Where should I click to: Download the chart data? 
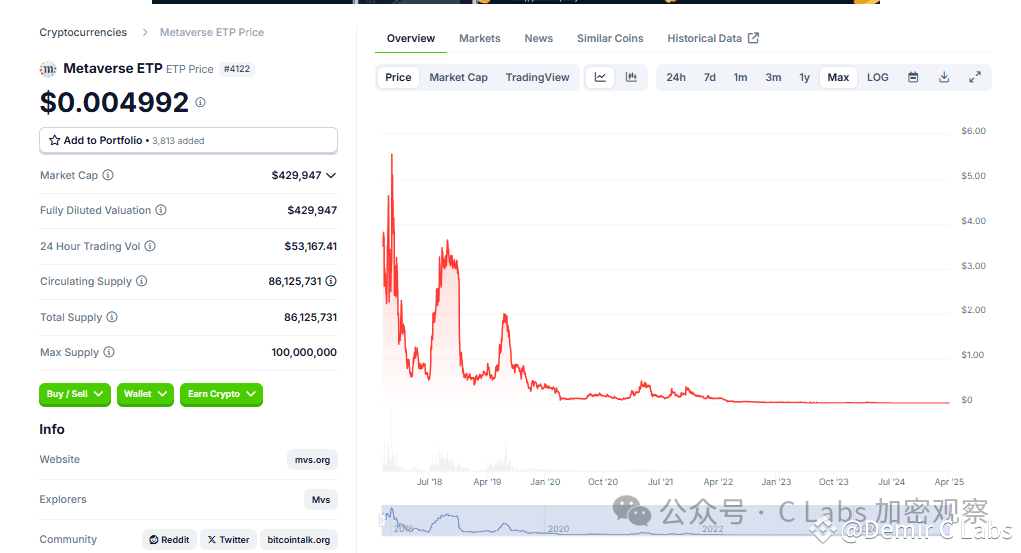click(944, 77)
